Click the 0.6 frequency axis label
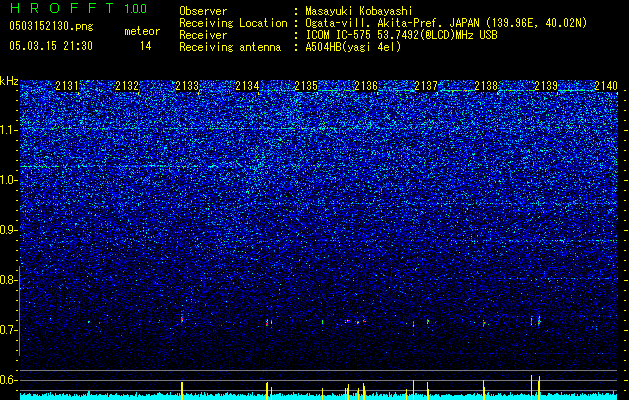 7,380
